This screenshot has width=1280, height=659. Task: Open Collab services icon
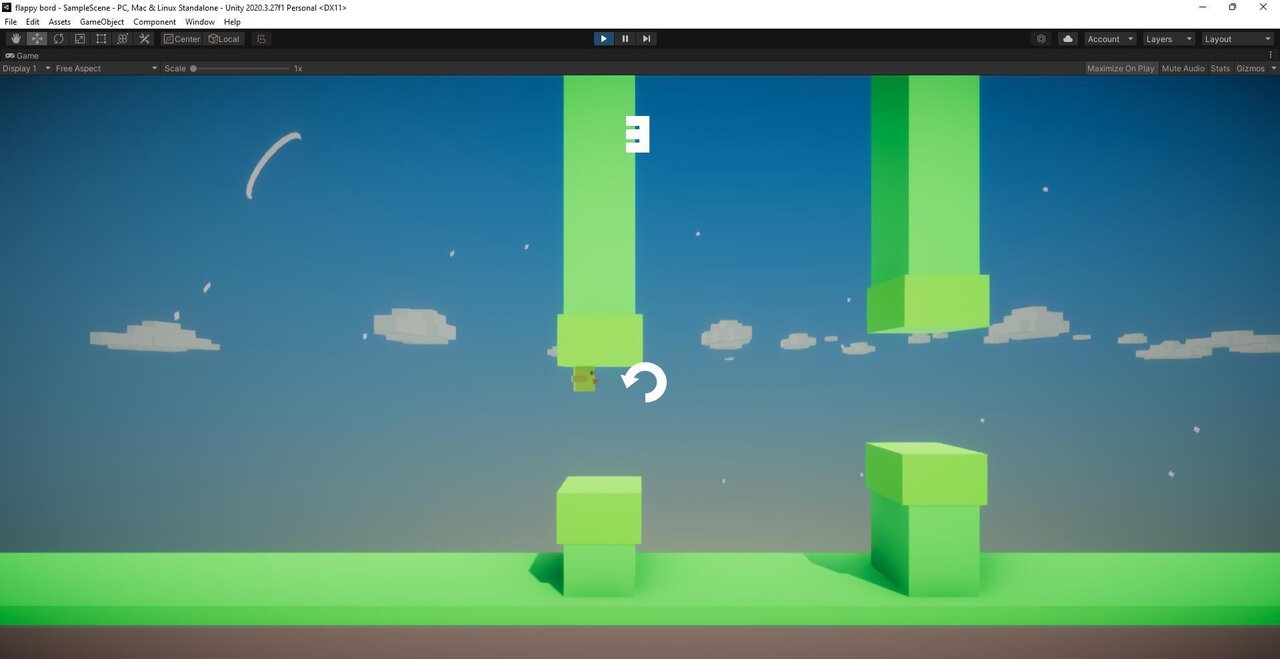(x=1042, y=39)
